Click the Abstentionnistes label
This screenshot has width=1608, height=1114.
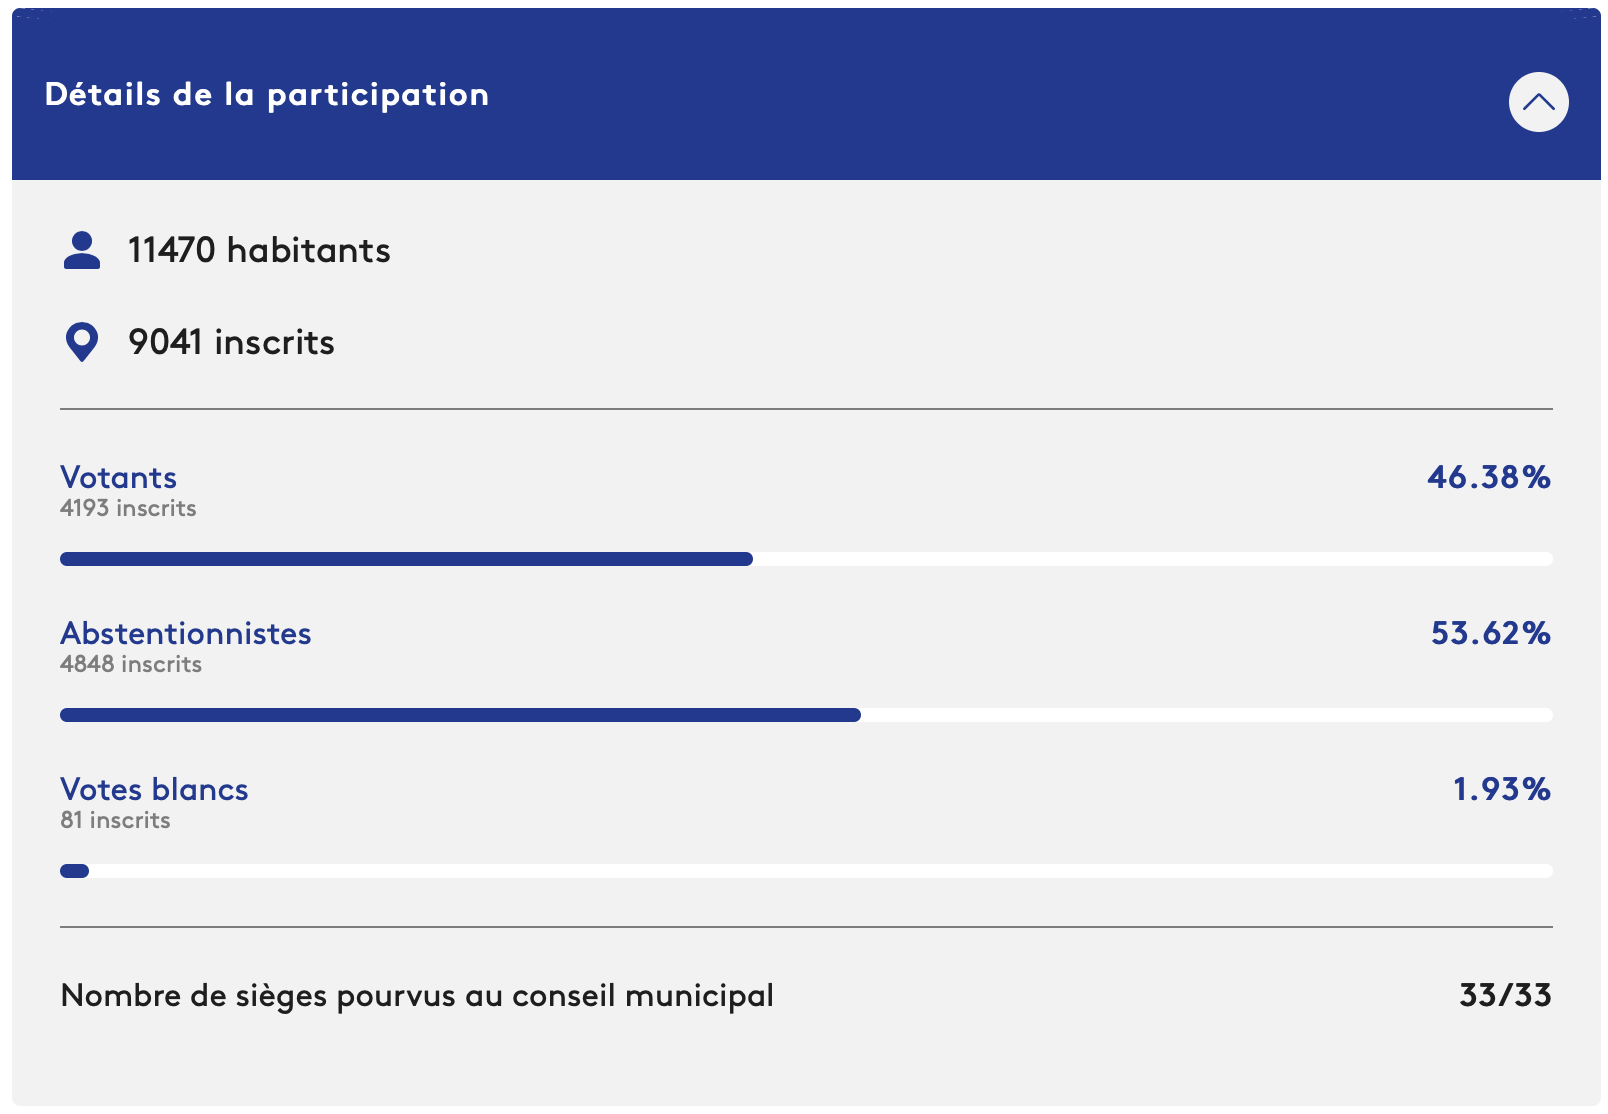[x=186, y=633]
